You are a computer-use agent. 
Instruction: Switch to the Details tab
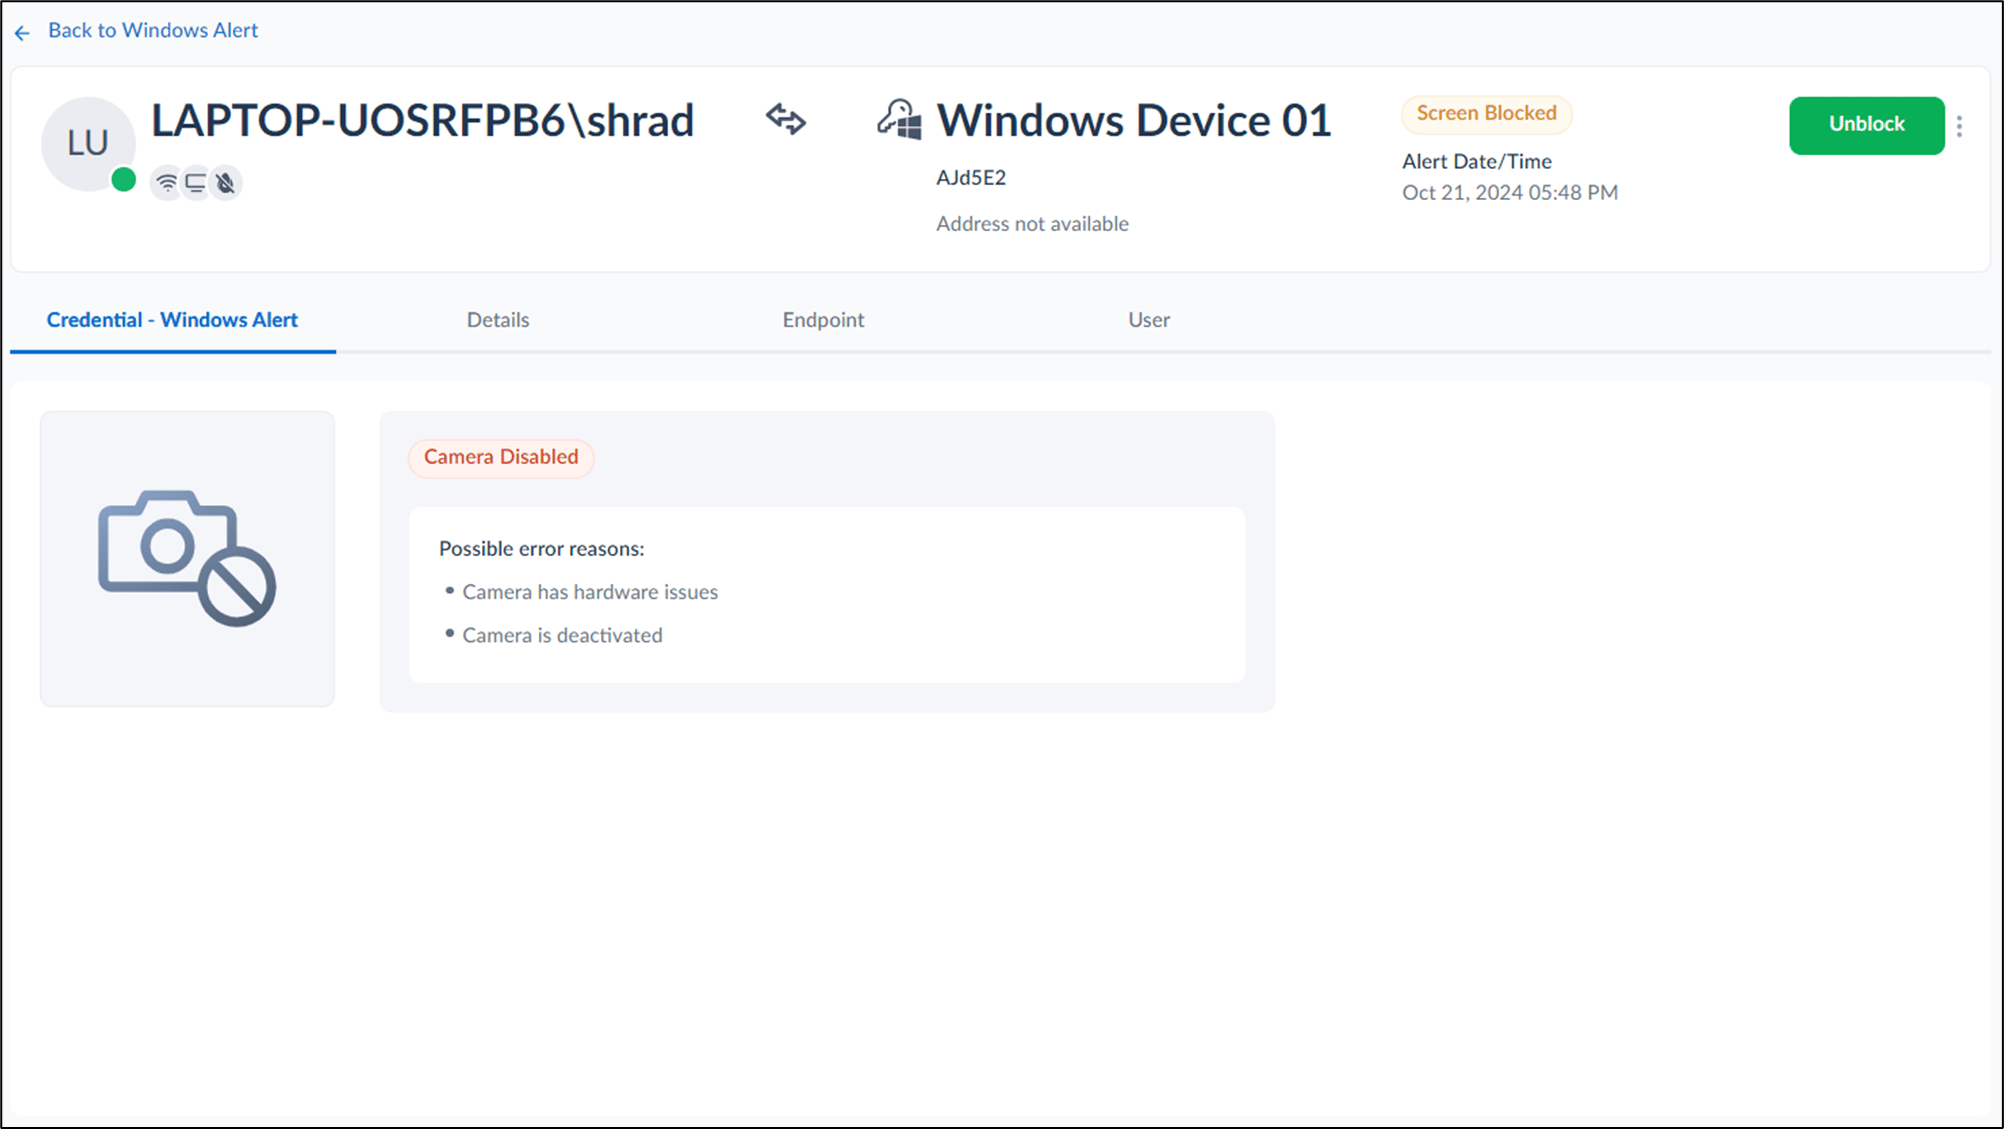coord(498,320)
